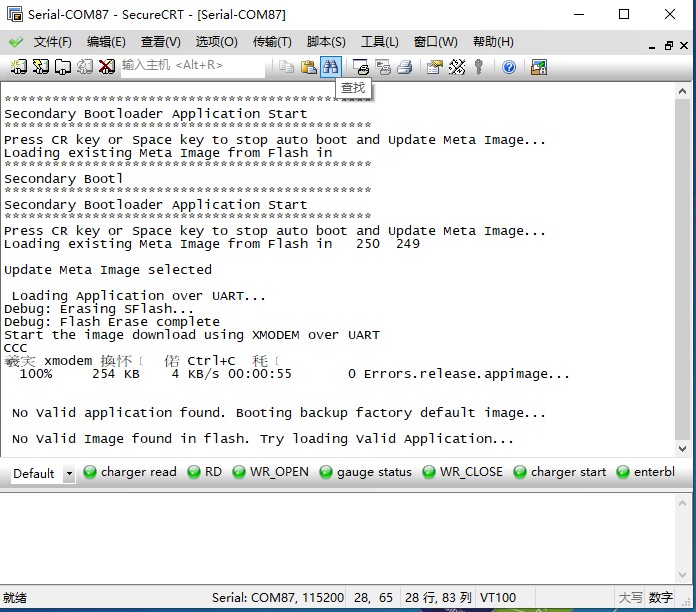Open the 文件(F) menu

coord(52,42)
